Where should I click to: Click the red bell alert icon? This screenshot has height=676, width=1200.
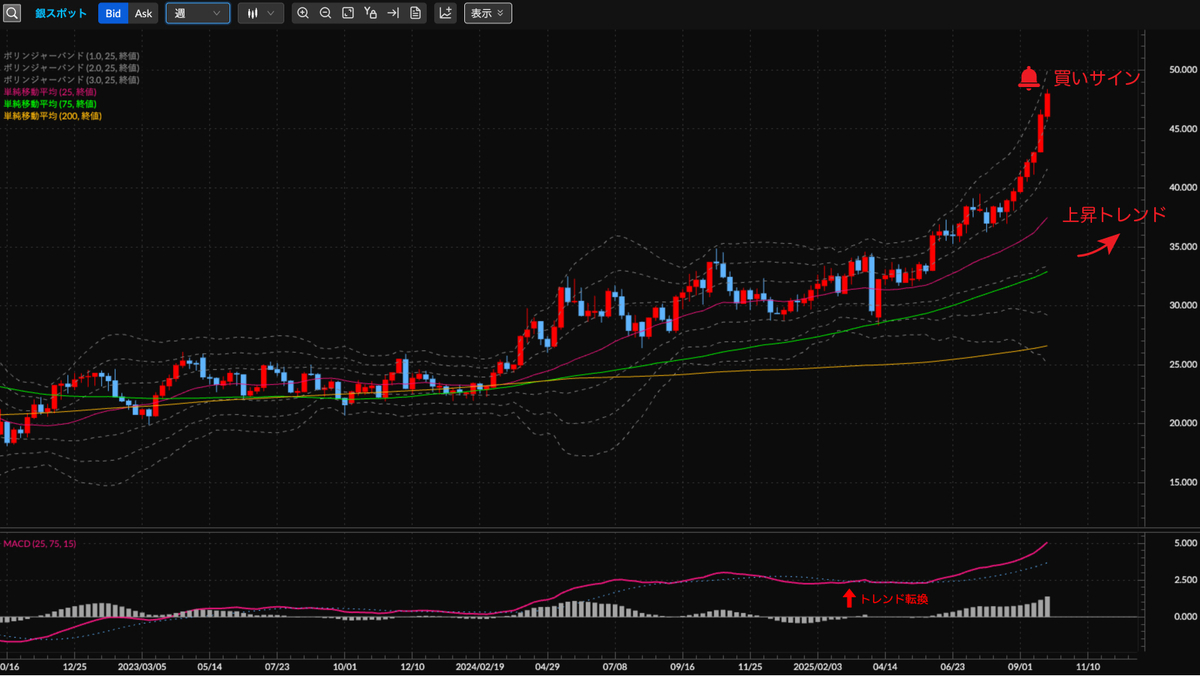pyautogui.click(x=1029, y=78)
